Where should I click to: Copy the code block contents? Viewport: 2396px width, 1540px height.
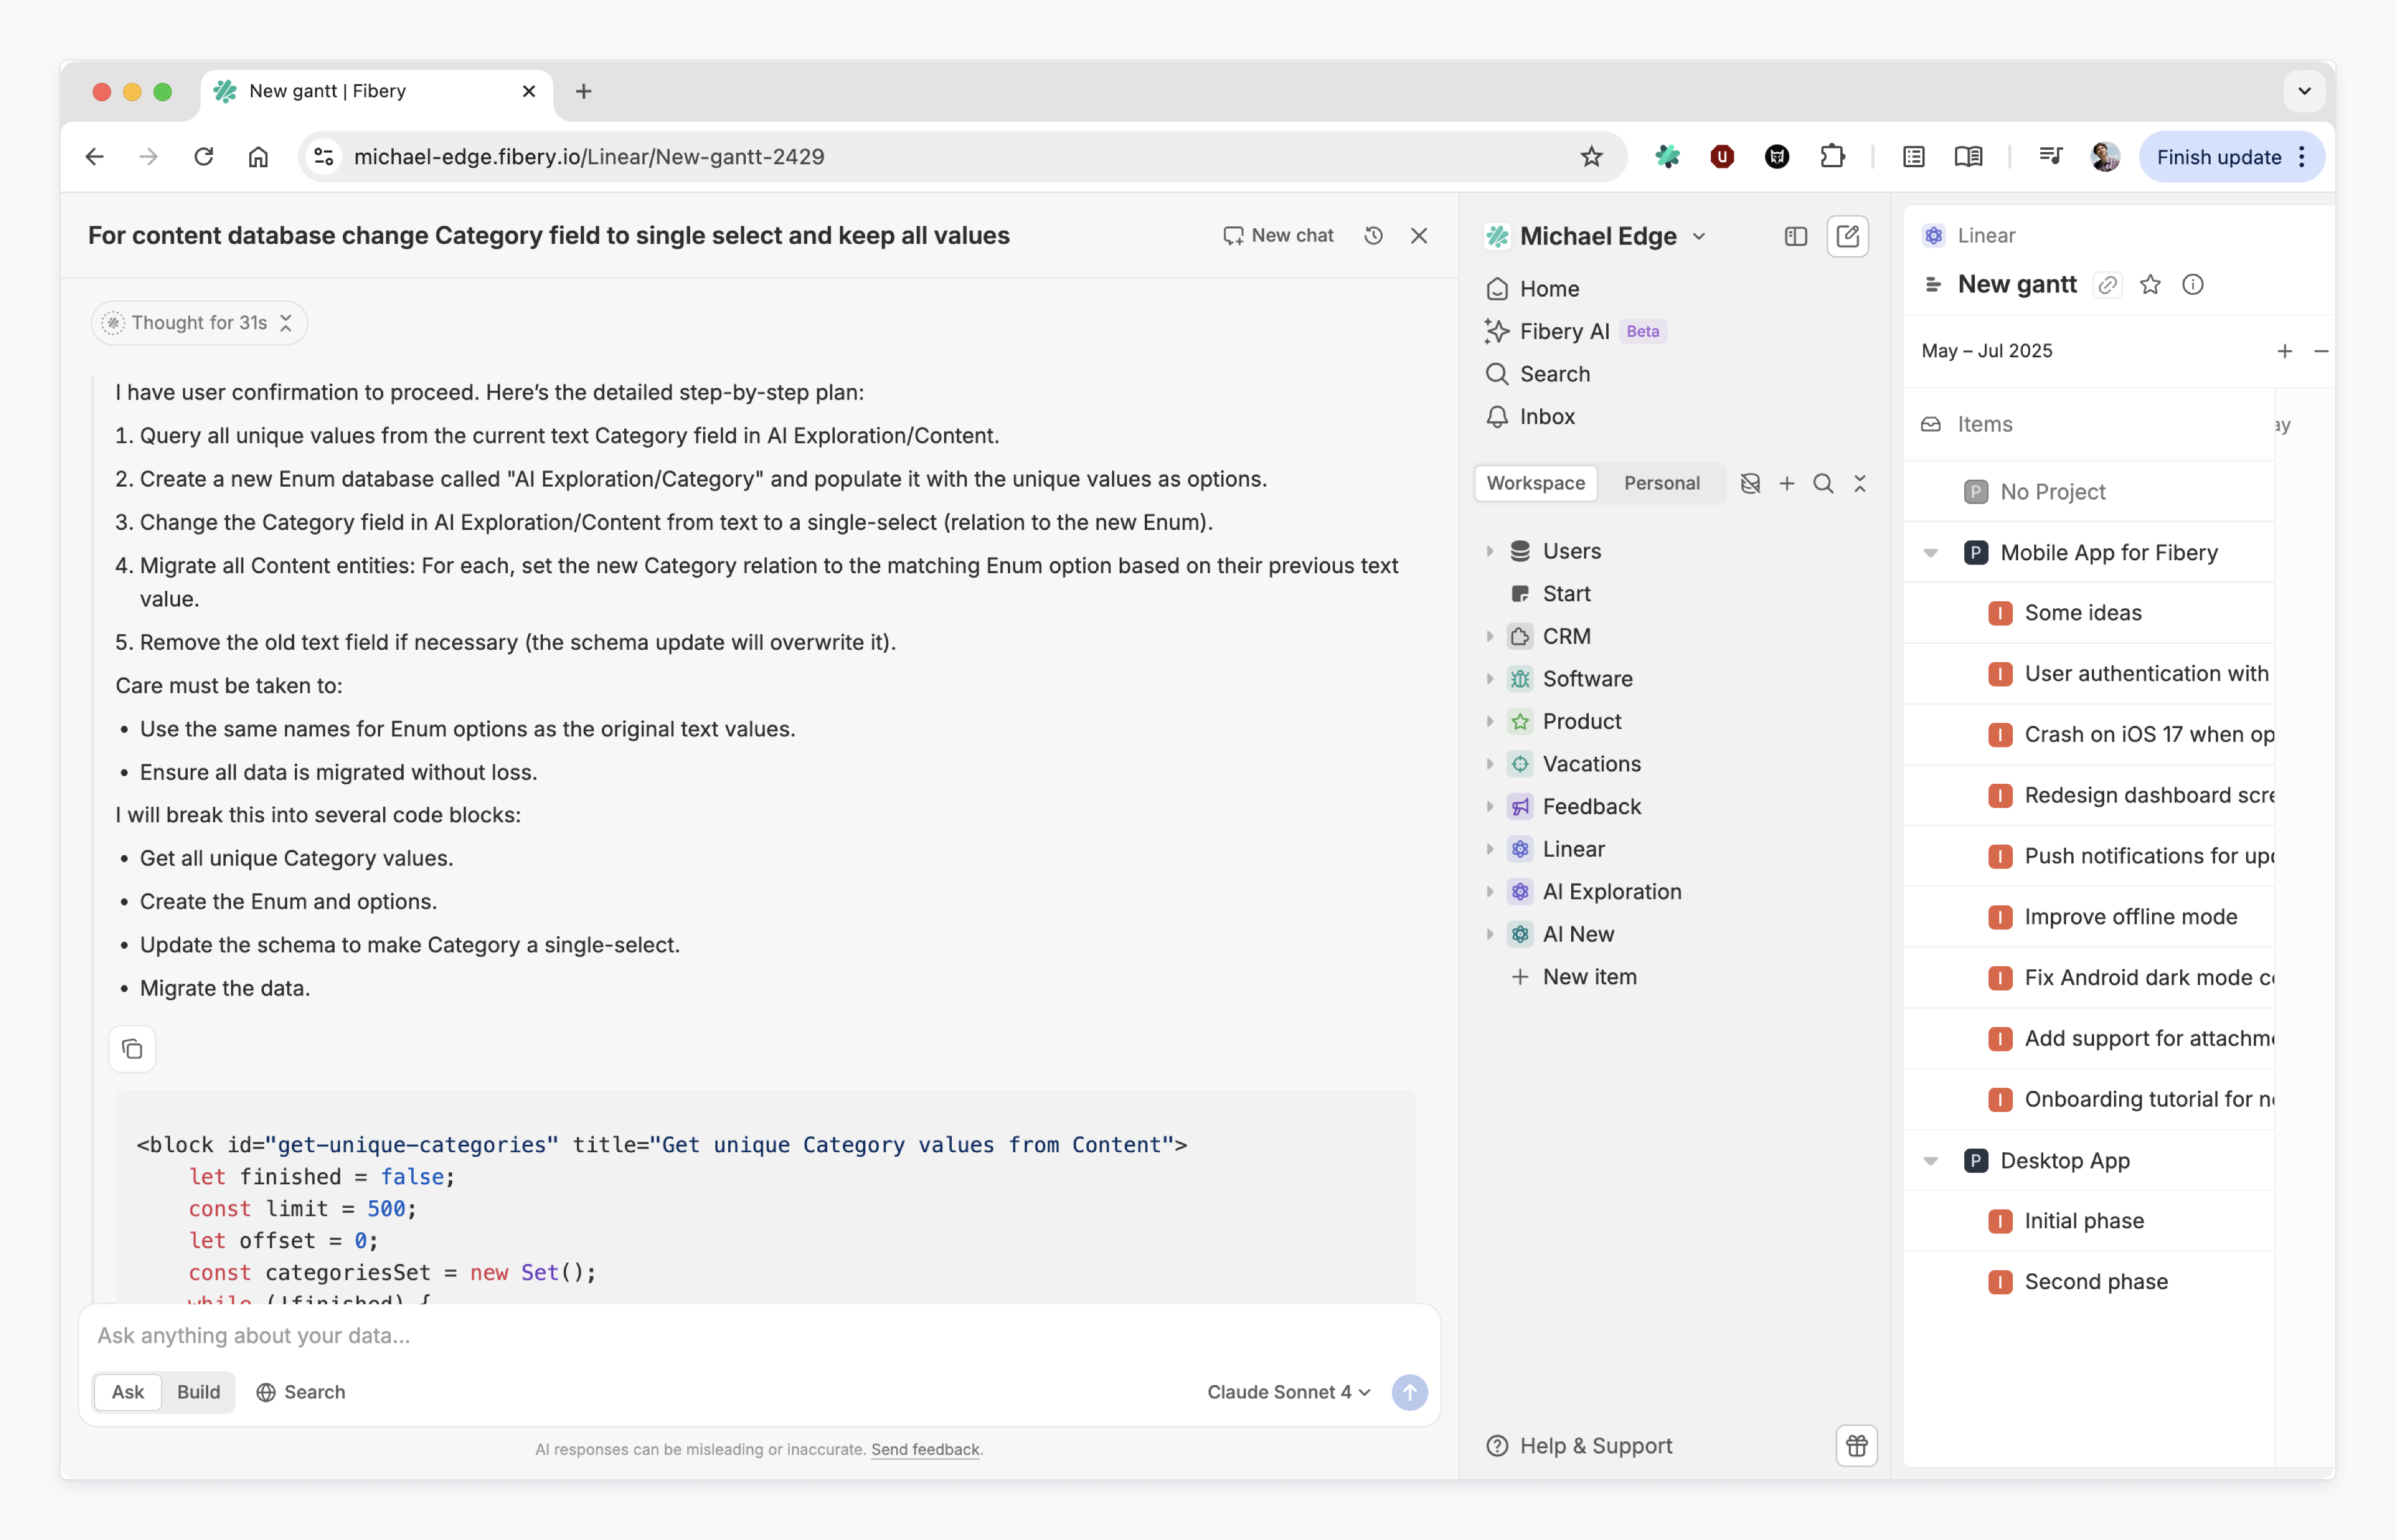(x=132, y=1049)
